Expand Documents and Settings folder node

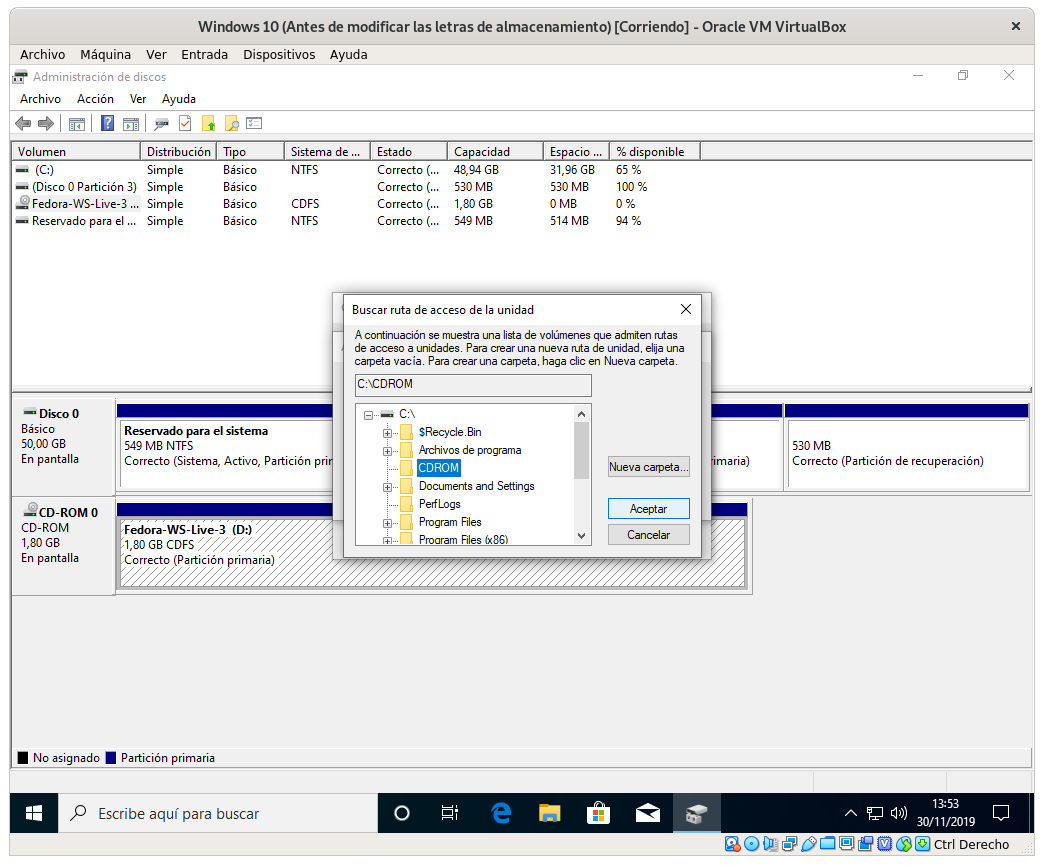tap(387, 486)
